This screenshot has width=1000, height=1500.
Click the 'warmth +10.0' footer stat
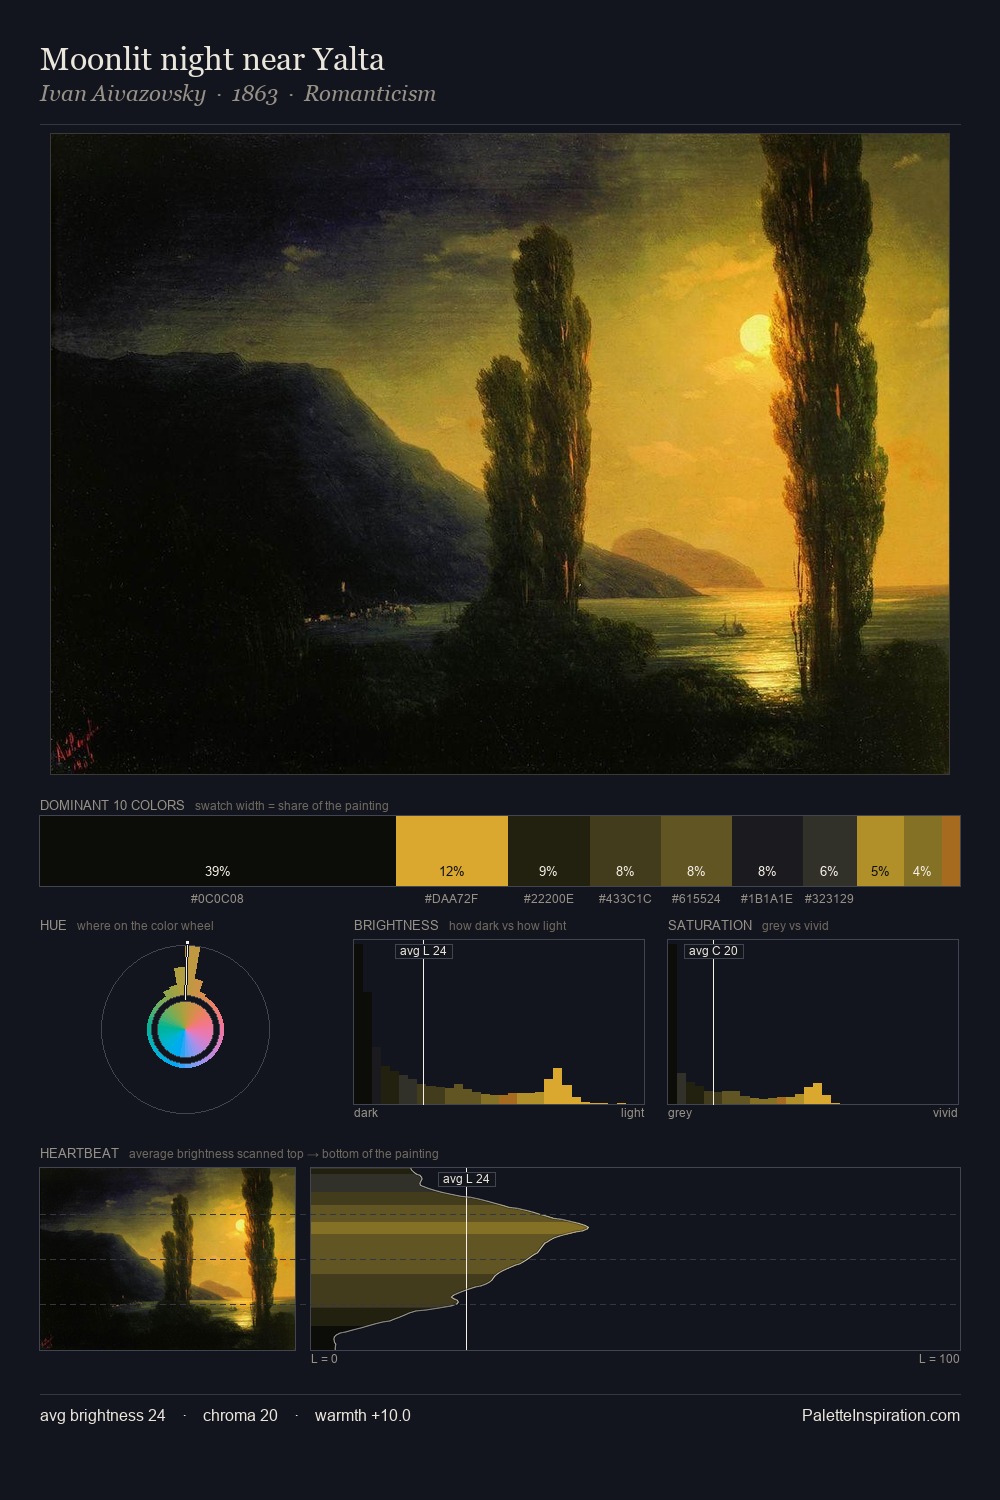363,1415
